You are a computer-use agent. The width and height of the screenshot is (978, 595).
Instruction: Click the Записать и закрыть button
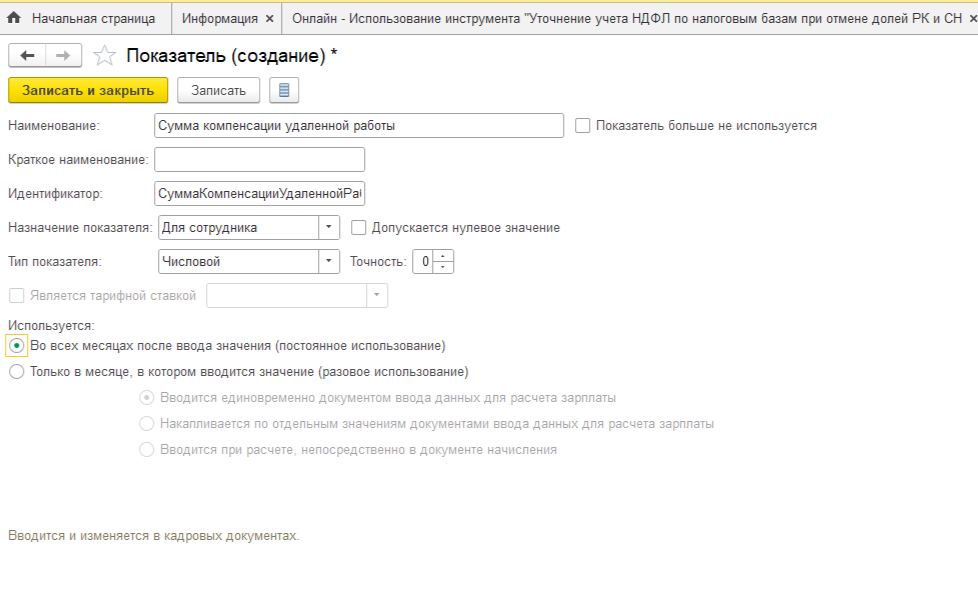tap(88, 90)
